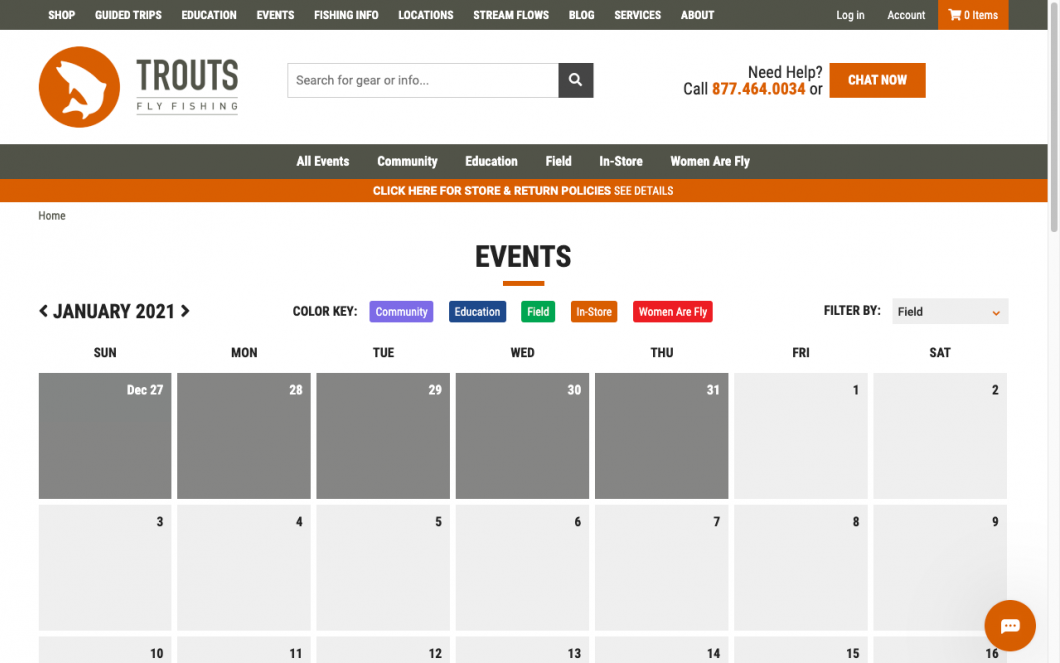The width and height of the screenshot is (1060, 663).
Task: Open the top Education menu item
Action: tap(209, 15)
